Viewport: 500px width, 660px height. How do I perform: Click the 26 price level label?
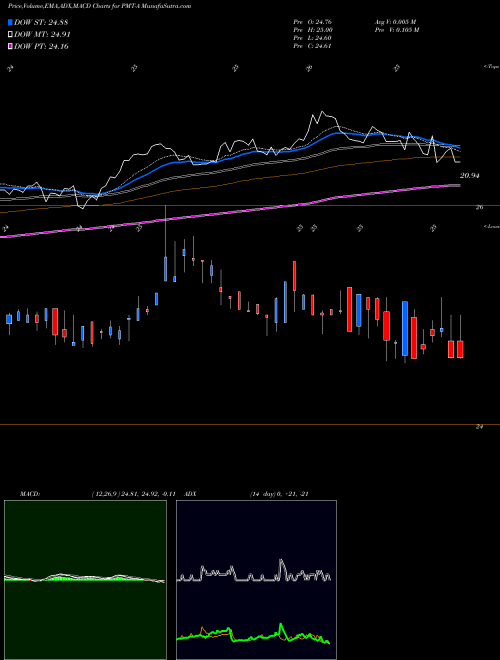coord(479,208)
